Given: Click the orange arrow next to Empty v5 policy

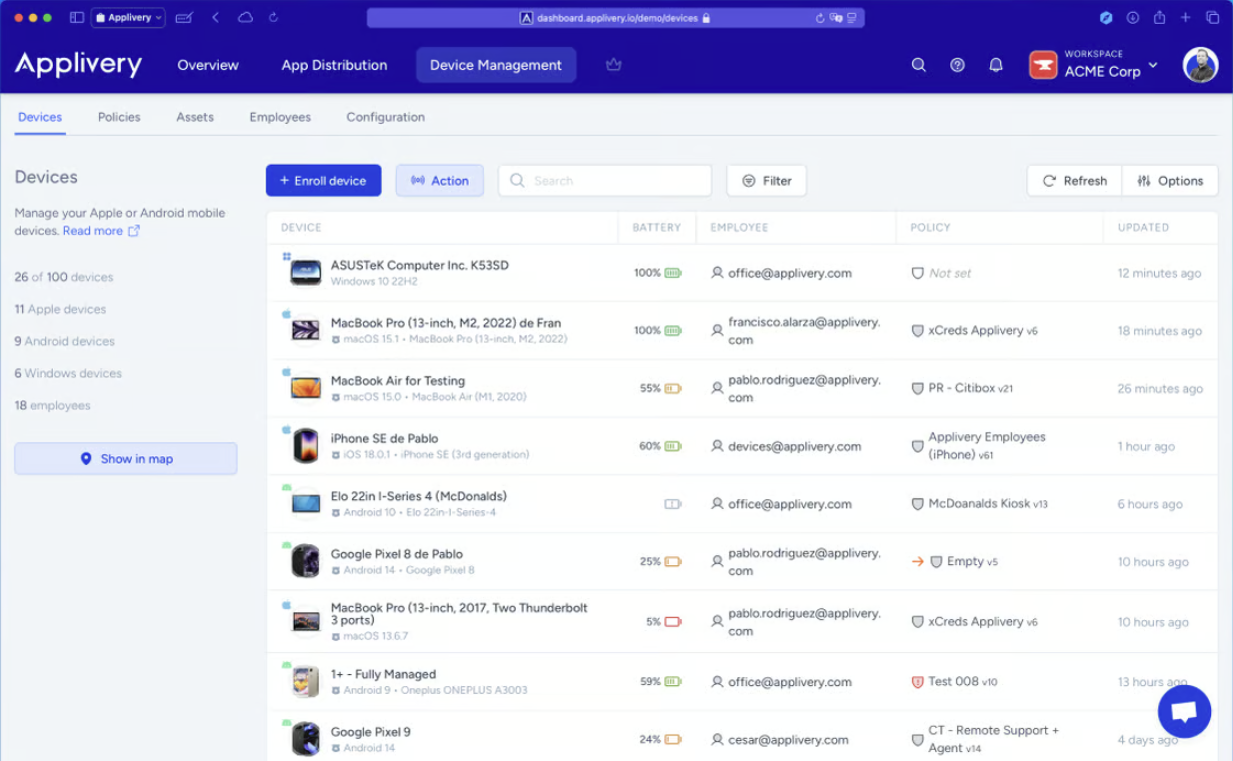Looking at the screenshot, I should (x=919, y=561).
